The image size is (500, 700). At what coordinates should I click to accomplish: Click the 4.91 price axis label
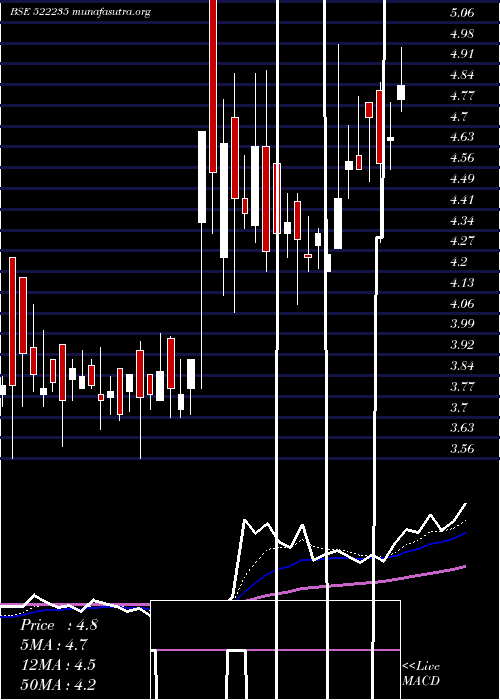[462, 54]
